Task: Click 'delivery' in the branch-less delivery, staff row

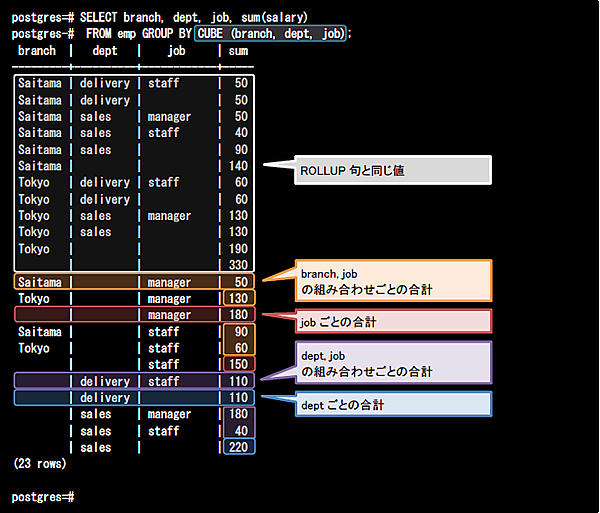Action: [x=105, y=381]
